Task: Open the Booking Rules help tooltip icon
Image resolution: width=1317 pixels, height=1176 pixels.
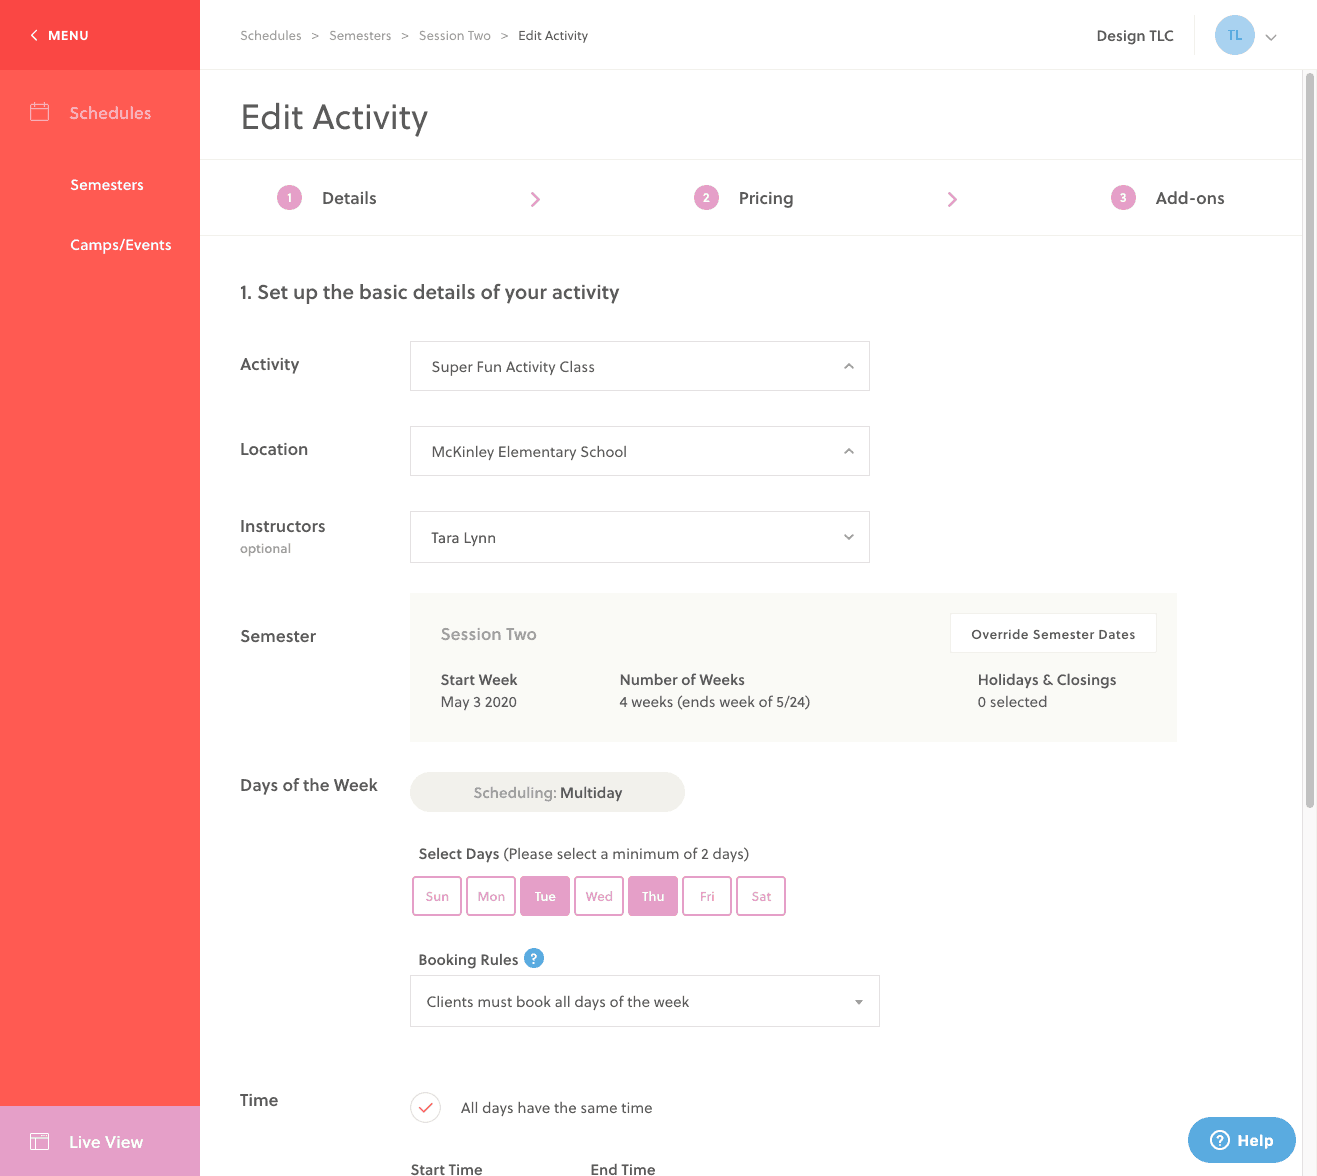Action: point(534,958)
